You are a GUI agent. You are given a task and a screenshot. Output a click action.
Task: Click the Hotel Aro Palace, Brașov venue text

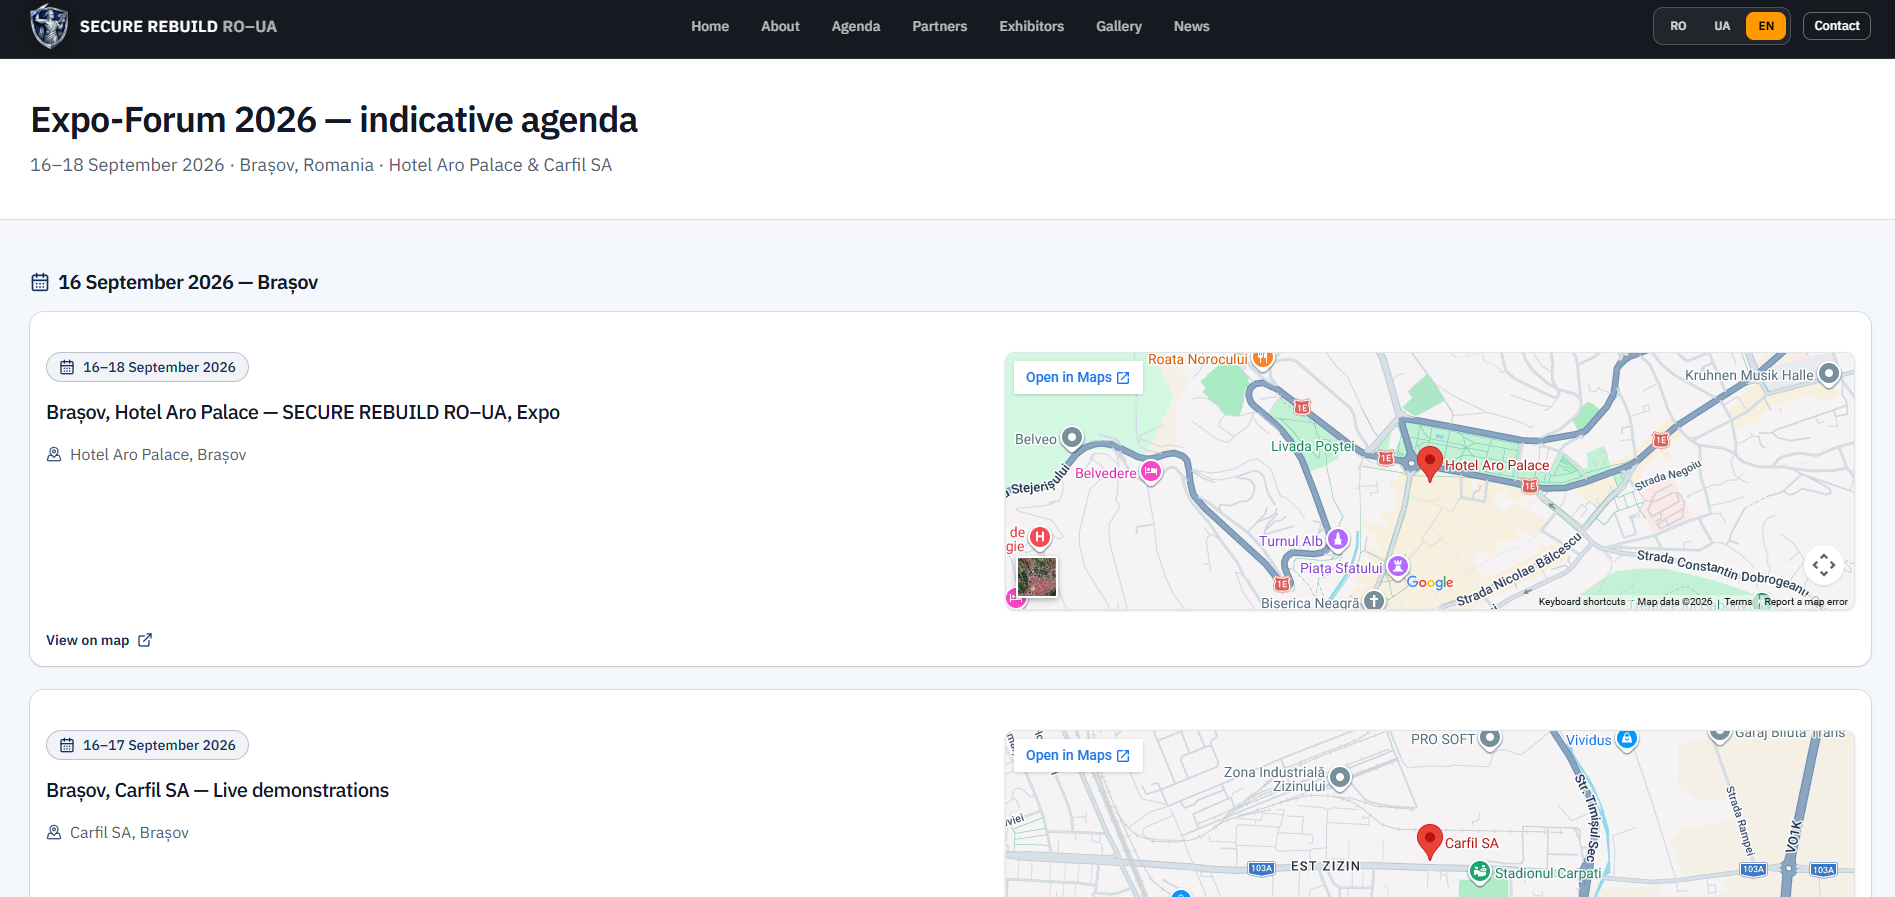coord(158,455)
